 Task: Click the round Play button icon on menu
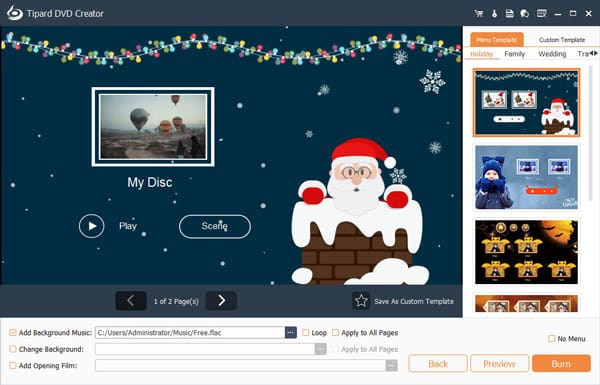pos(91,226)
